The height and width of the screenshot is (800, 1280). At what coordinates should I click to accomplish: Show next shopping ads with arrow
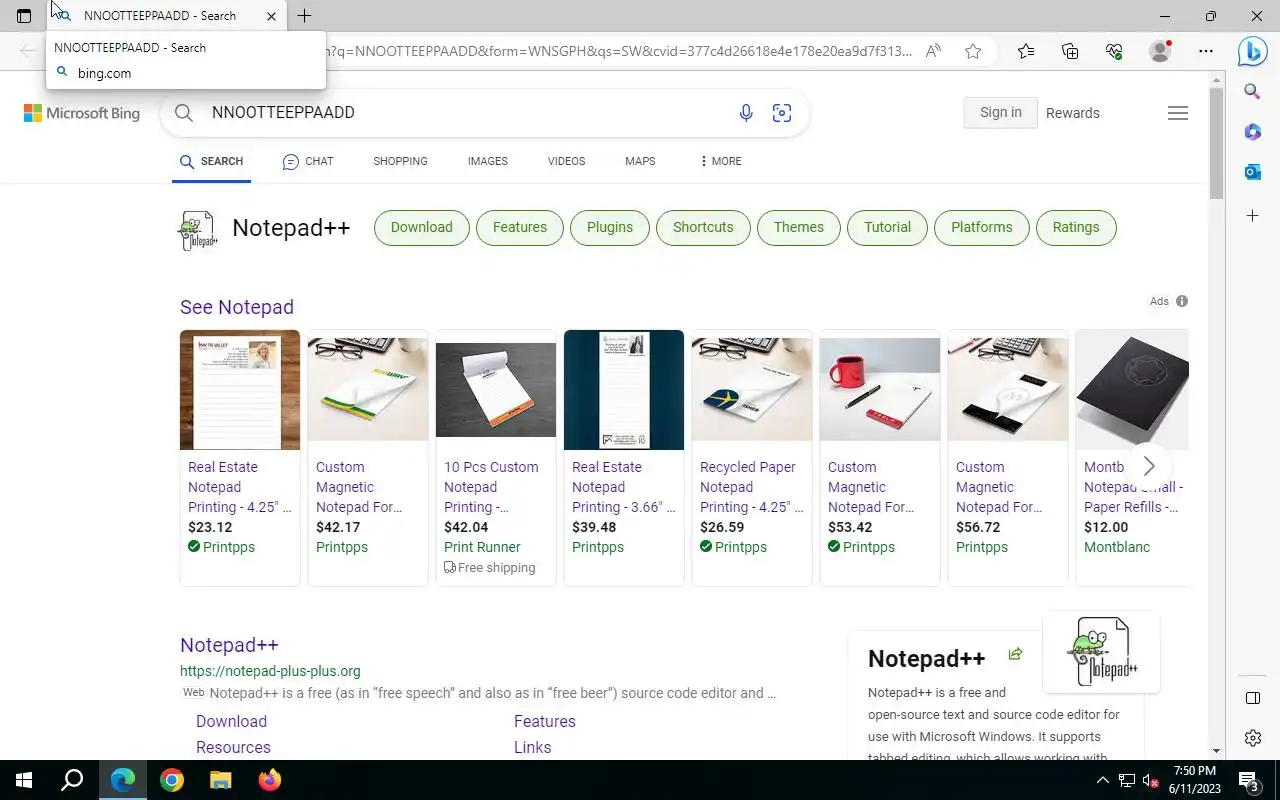[x=1149, y=466]
